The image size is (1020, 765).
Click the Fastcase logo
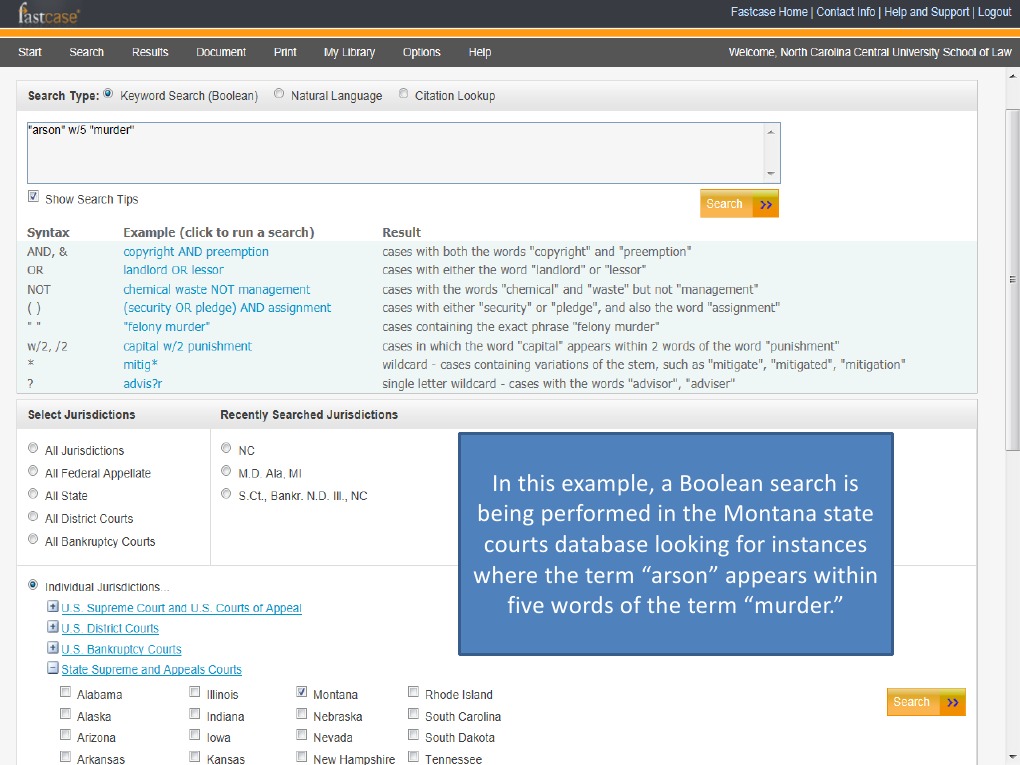tap(49, 14)
